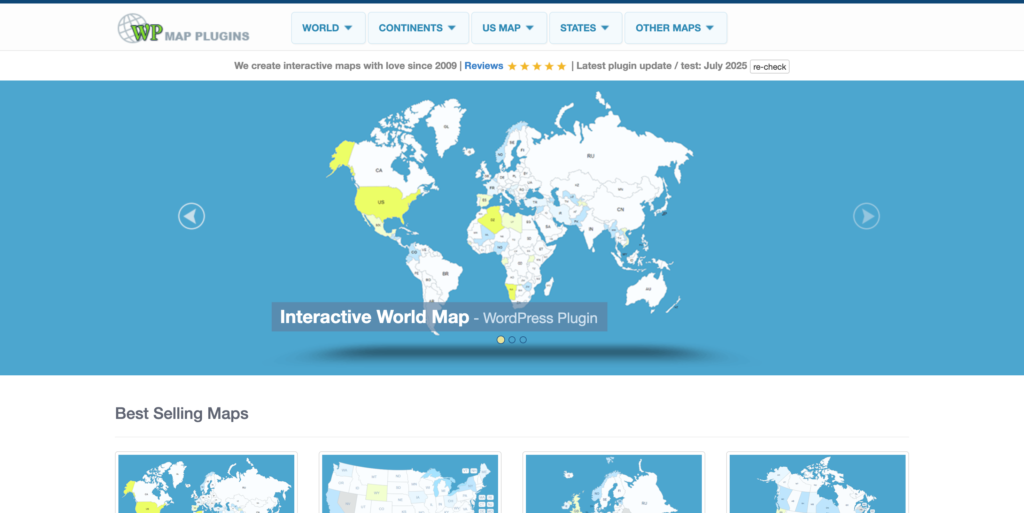Click the US country on the world map

tap(381, 201)
